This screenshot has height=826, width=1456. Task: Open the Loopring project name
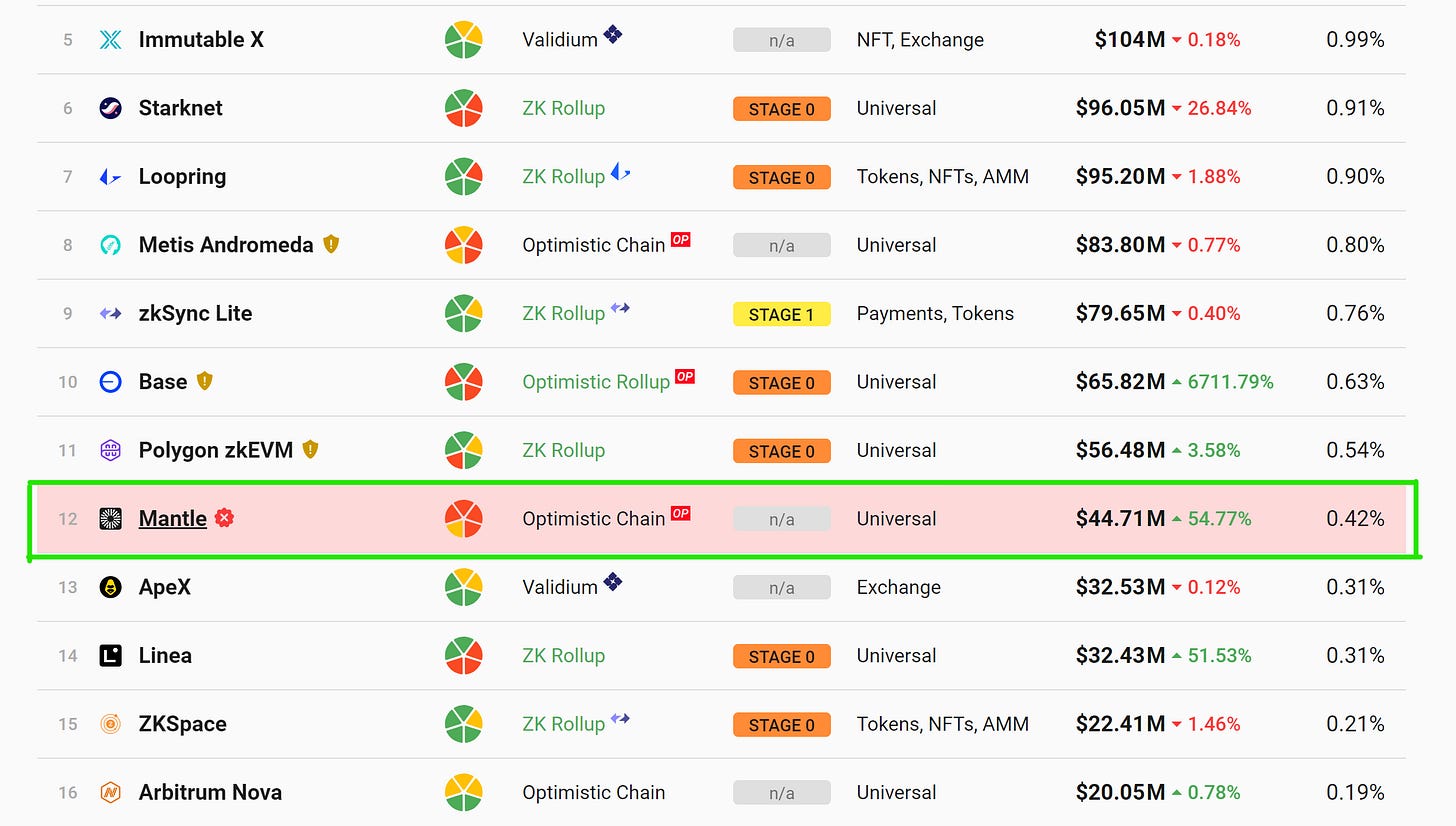(183, 177)
